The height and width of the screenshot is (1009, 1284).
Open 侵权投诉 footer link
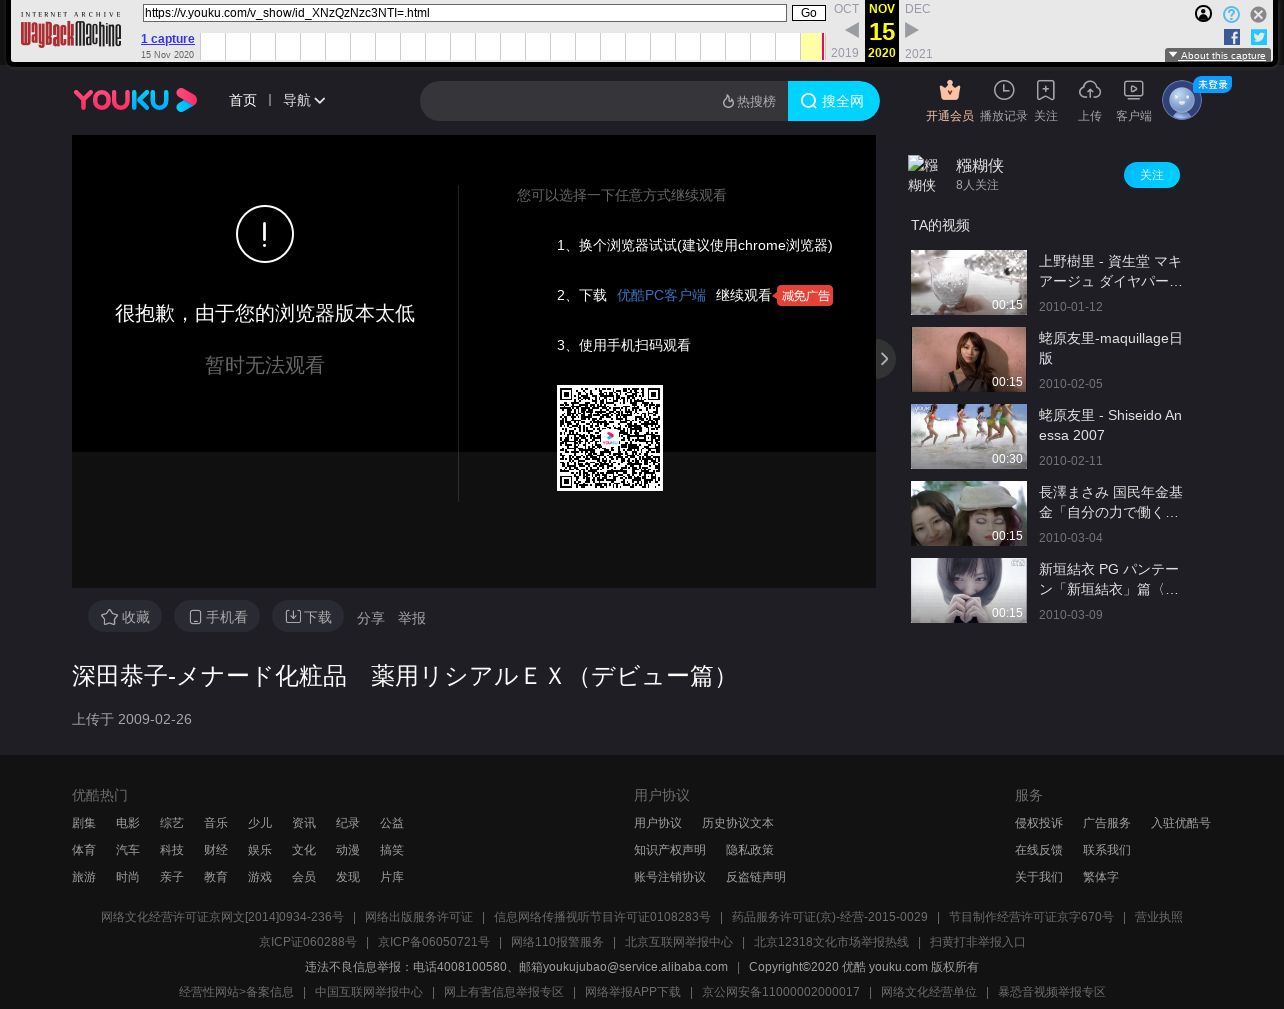point(1039,823)
